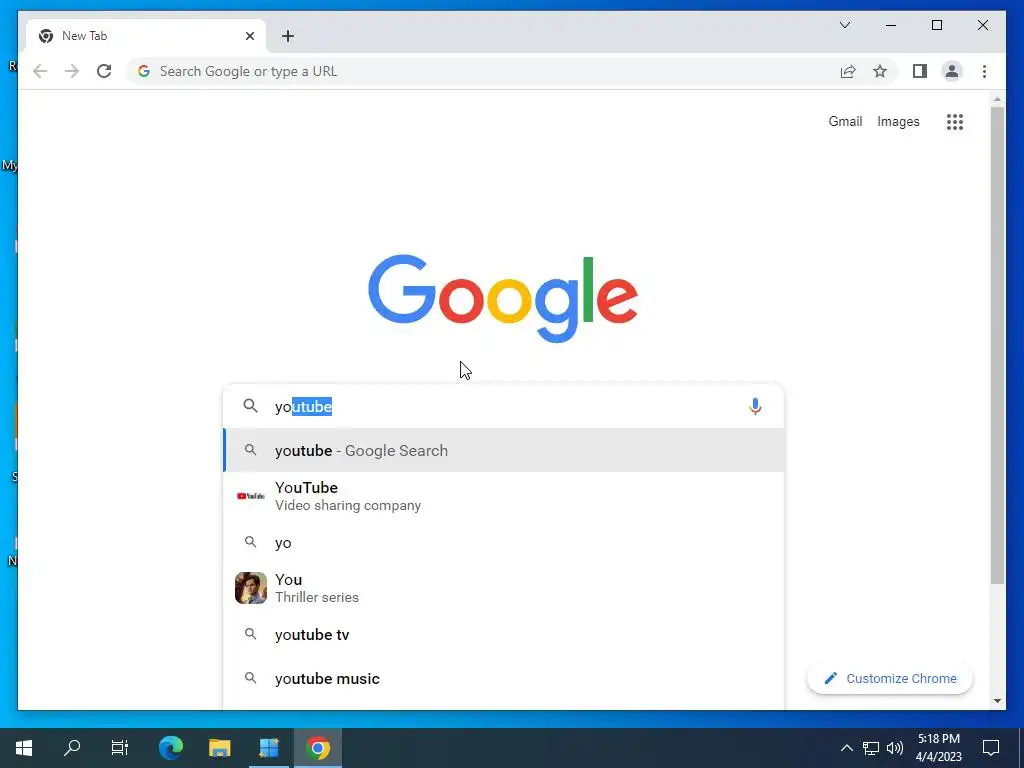
Task: Open the Images link
Action: (x=898, y=121)
